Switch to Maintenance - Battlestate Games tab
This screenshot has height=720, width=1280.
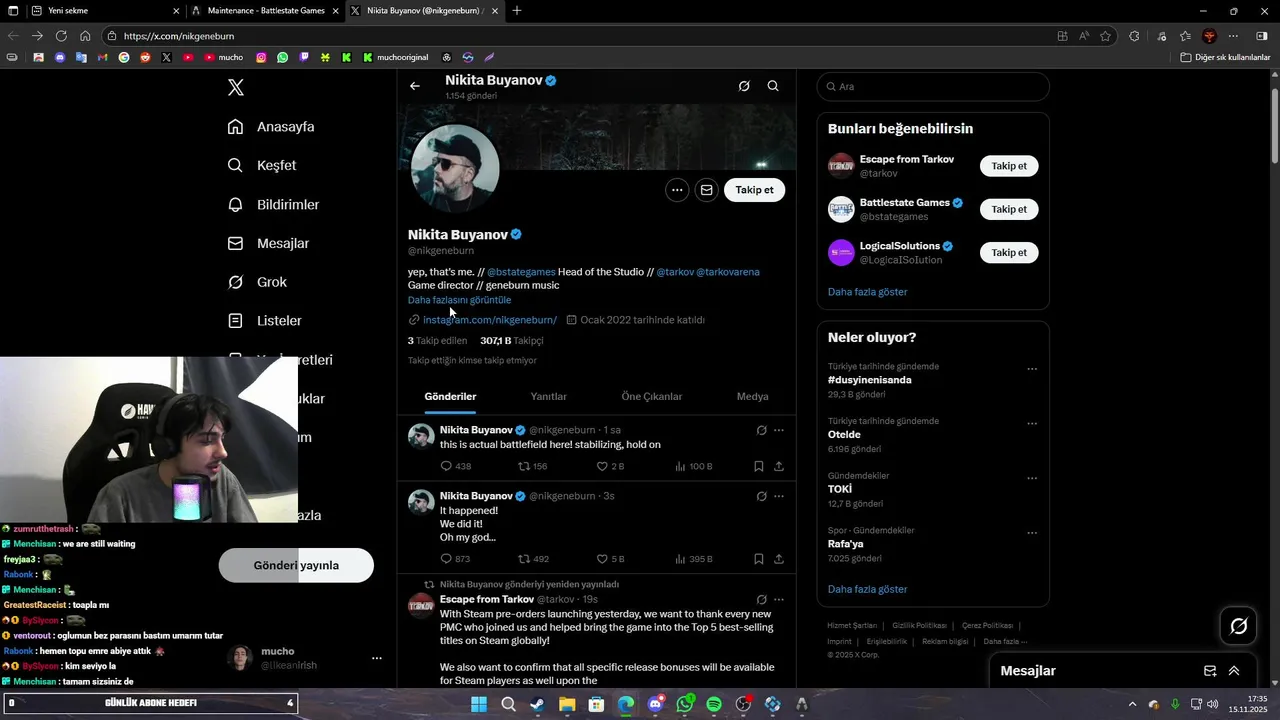coord(267,11)
